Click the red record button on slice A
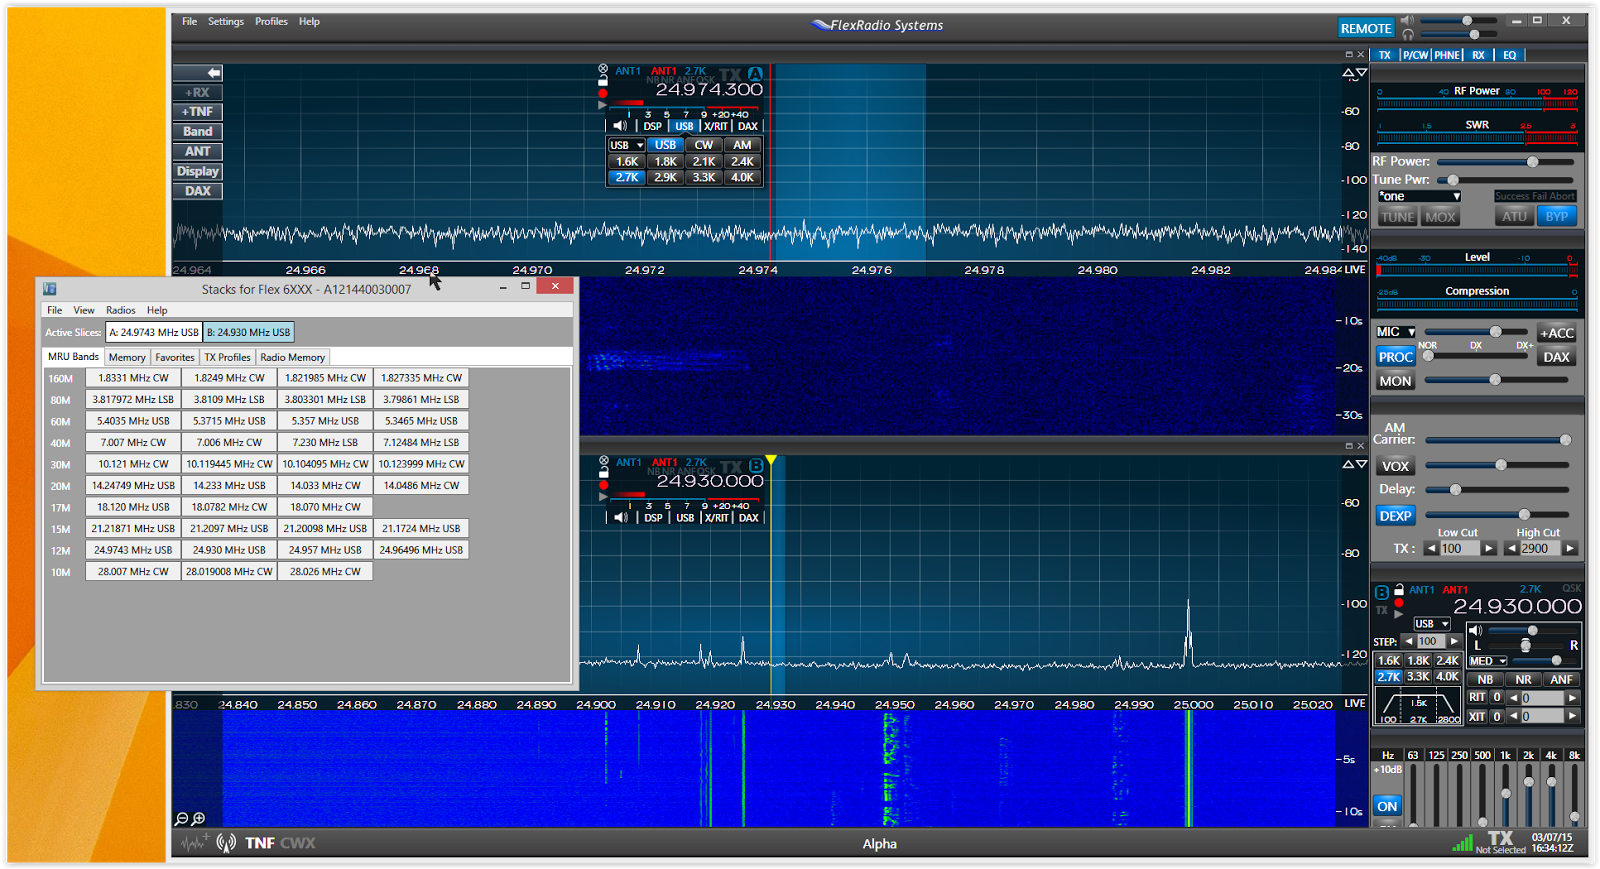The image size is (1600, 869). coord(603,93)
